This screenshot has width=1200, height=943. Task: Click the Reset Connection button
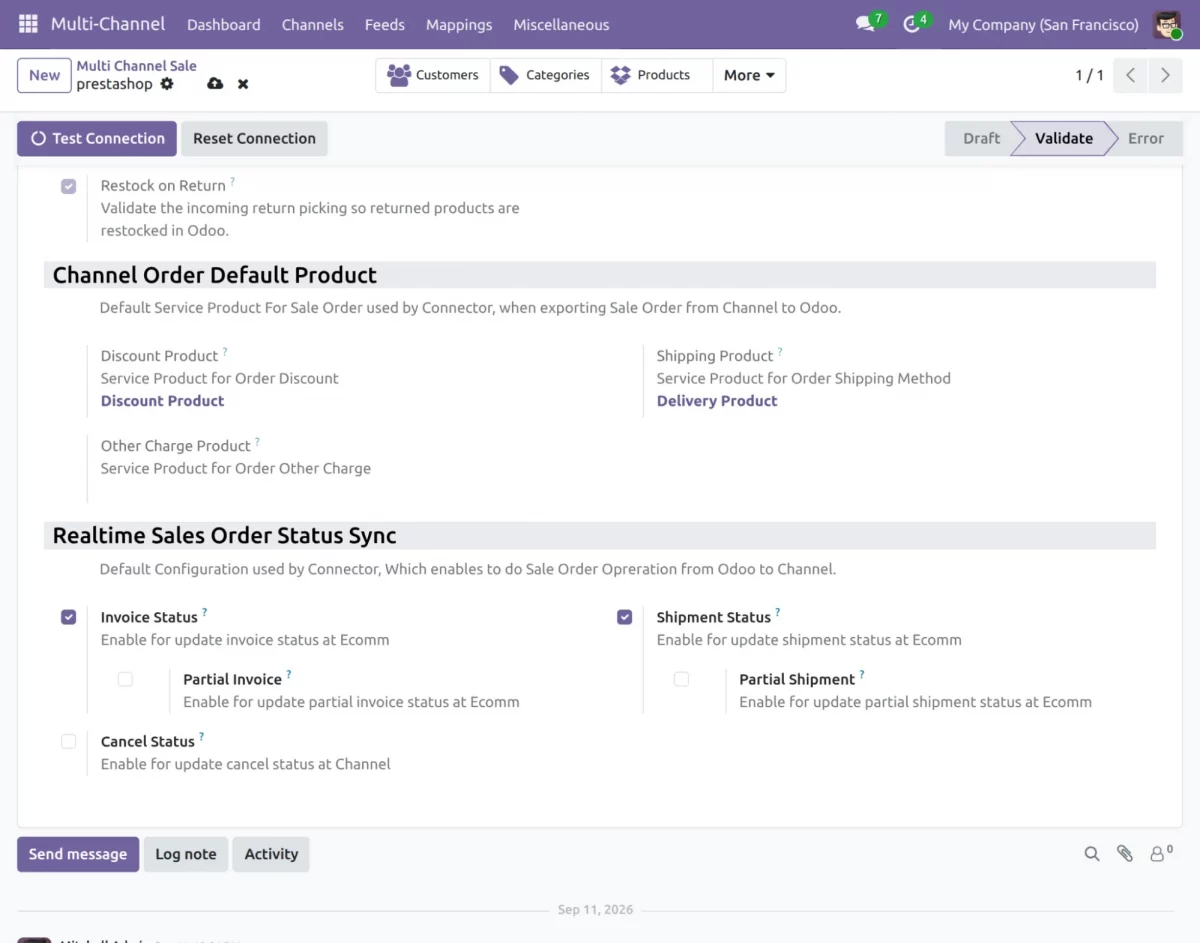tap(254, 138)
